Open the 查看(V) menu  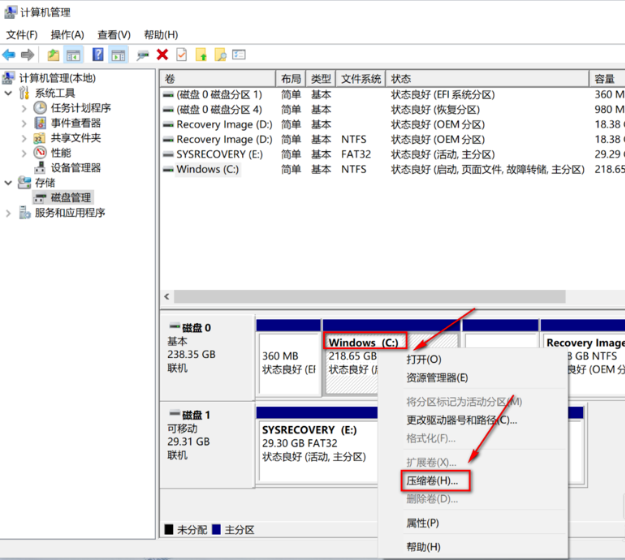tap(114, 35)
